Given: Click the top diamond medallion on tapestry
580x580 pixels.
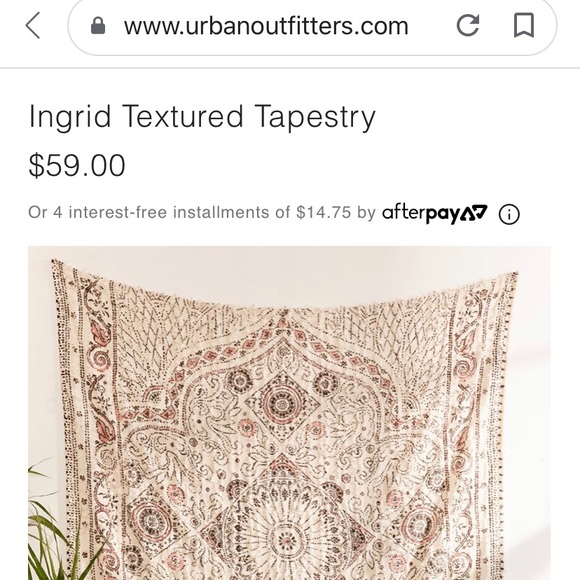Looking at the screenshot, I should [x=282, y=403].
